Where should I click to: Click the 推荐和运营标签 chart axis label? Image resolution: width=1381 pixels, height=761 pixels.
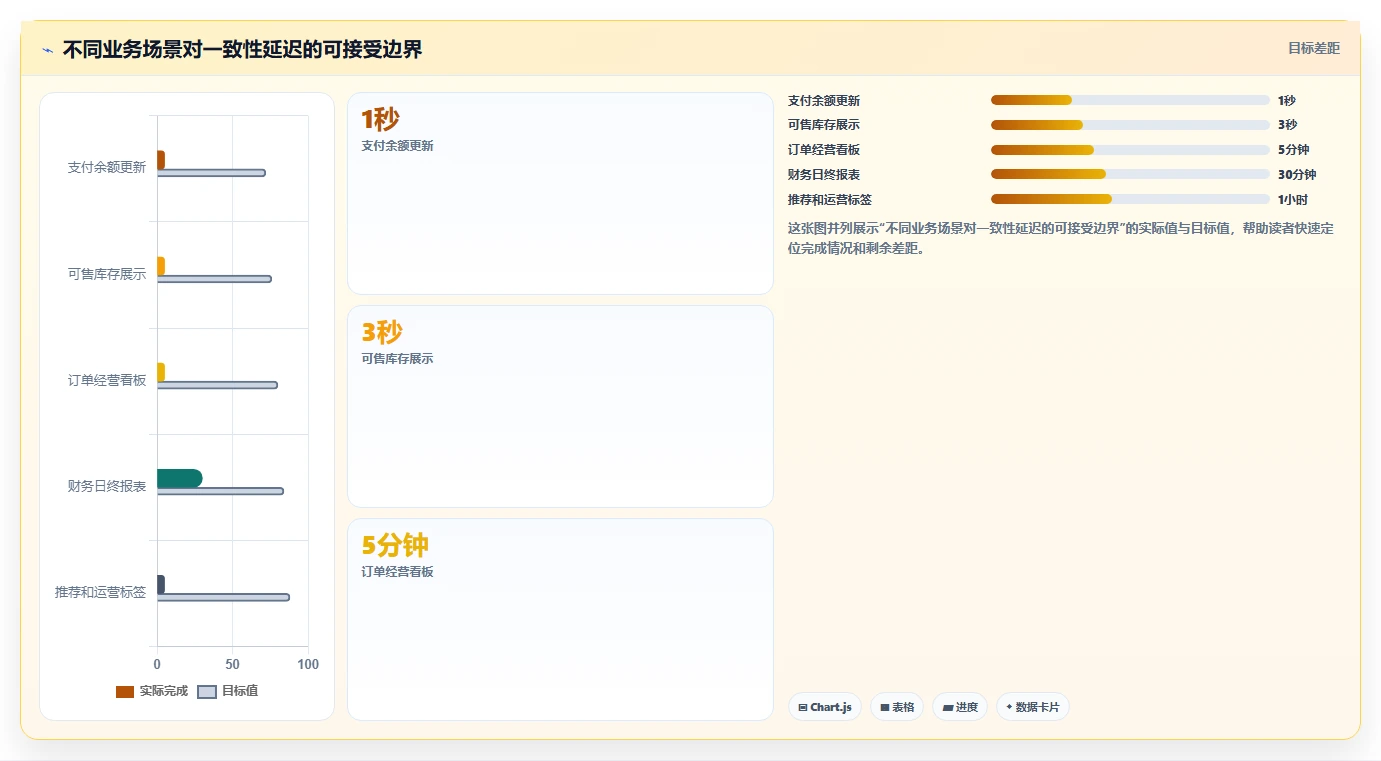[x=100, y=592]
